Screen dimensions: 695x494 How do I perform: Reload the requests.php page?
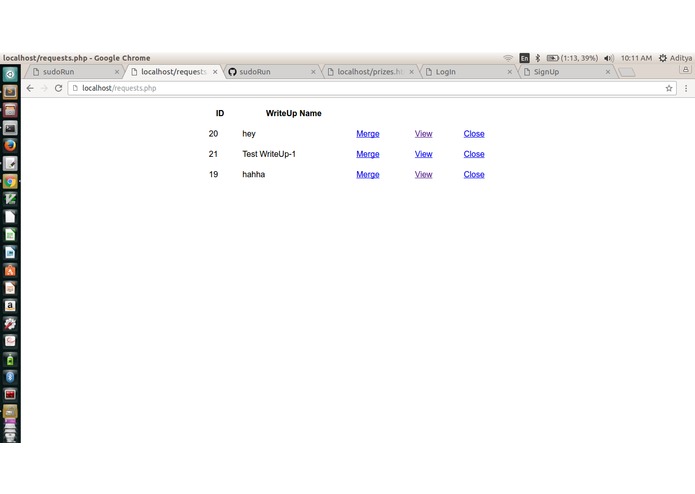58,88
